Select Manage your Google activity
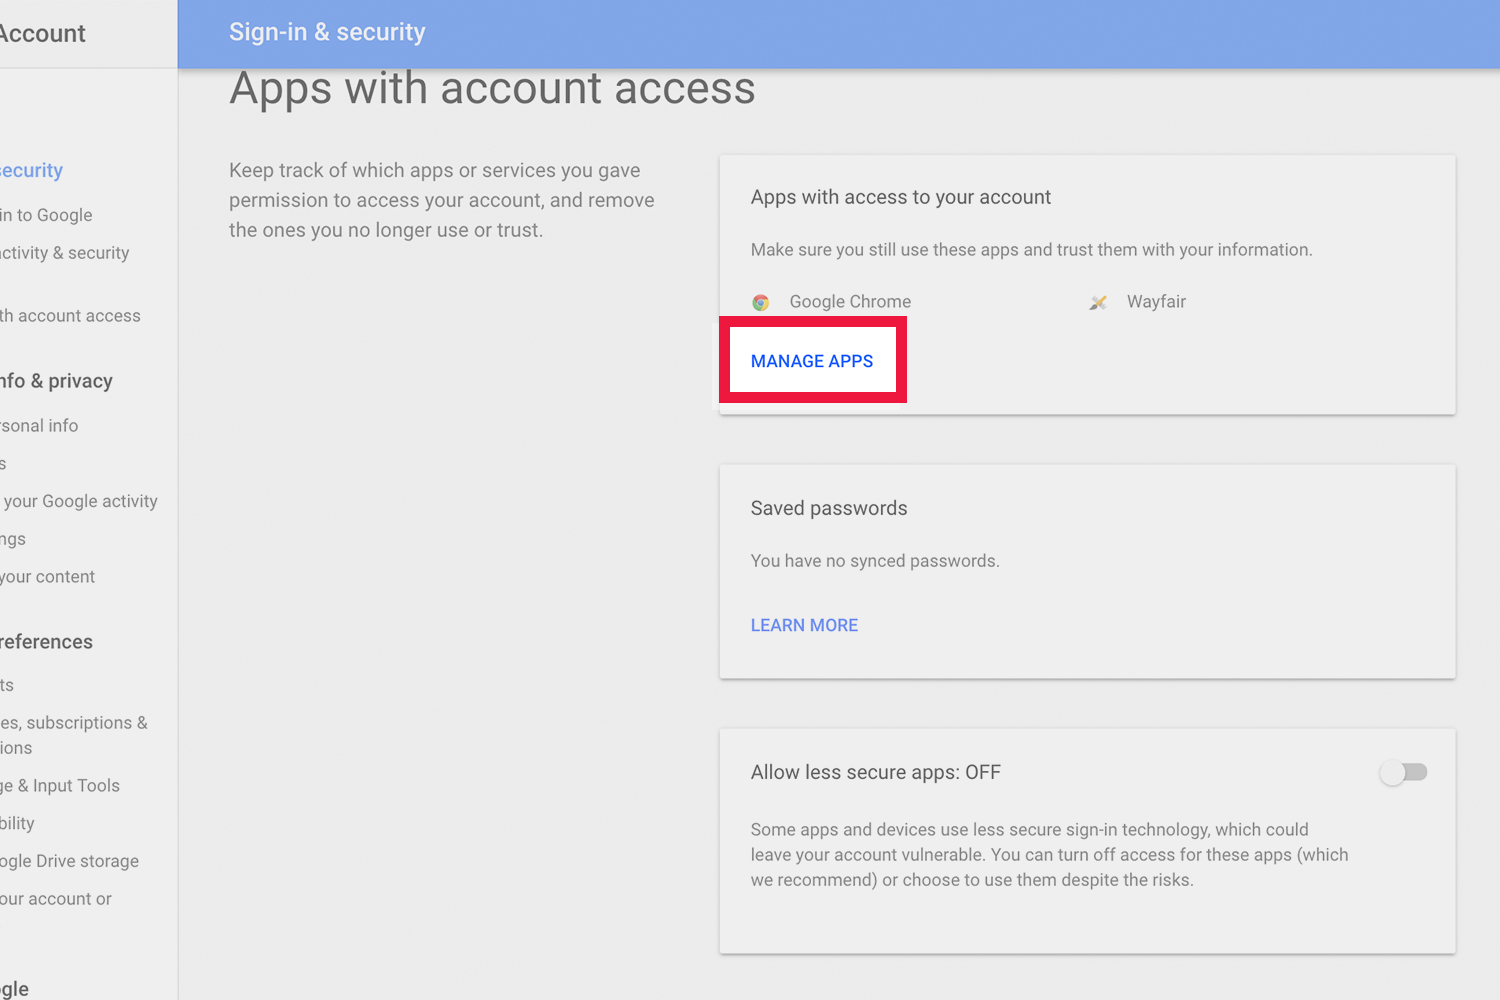 (x=78, y=501)
